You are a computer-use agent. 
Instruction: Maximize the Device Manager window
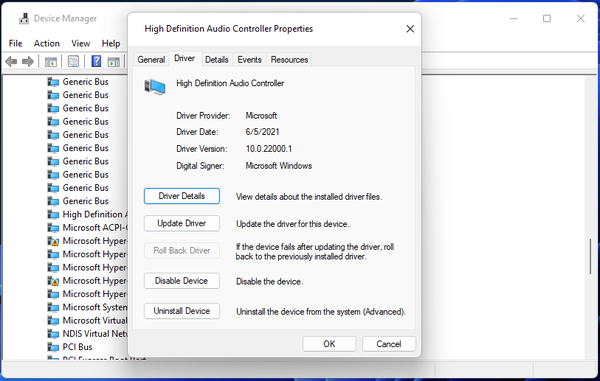point(547,18)
